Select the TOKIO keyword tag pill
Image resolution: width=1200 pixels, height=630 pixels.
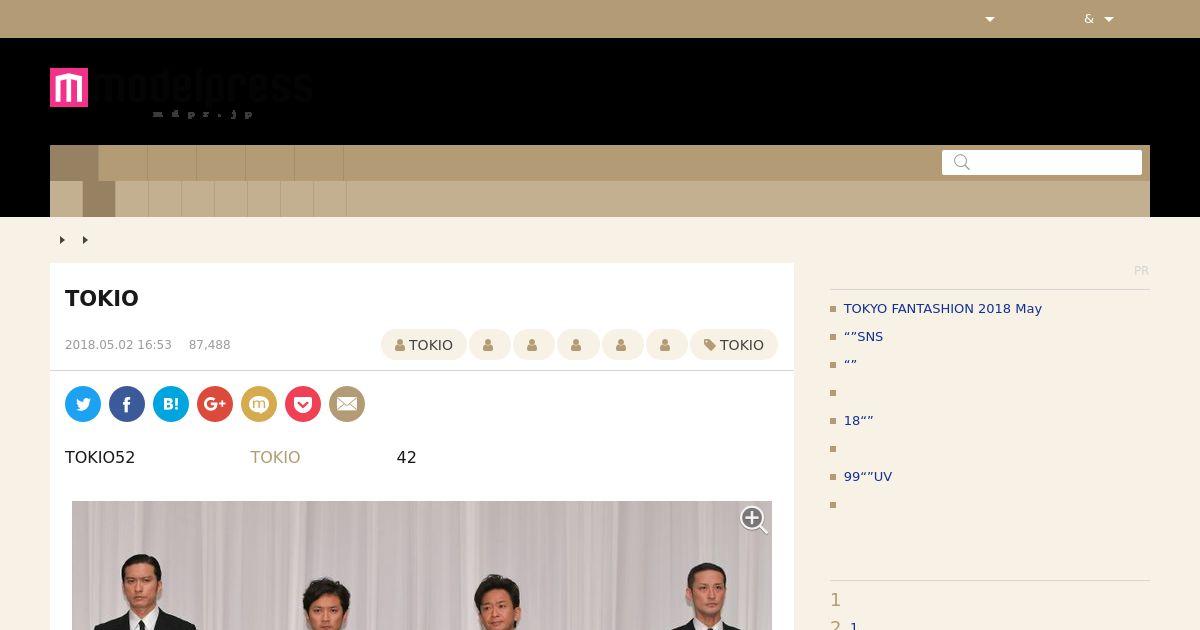(734, 345)
